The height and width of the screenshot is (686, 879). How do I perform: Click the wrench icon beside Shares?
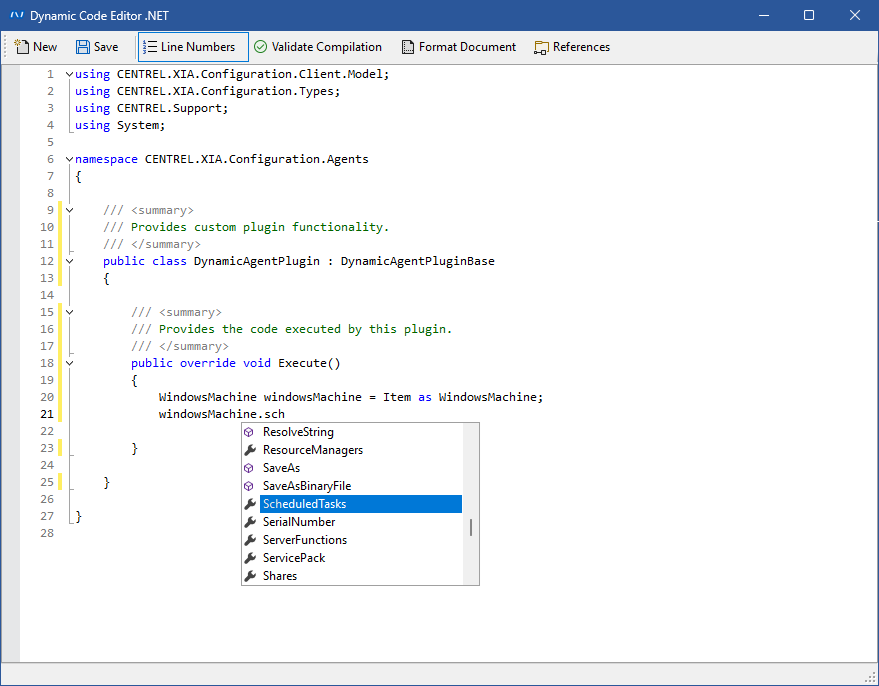point(251,576)
